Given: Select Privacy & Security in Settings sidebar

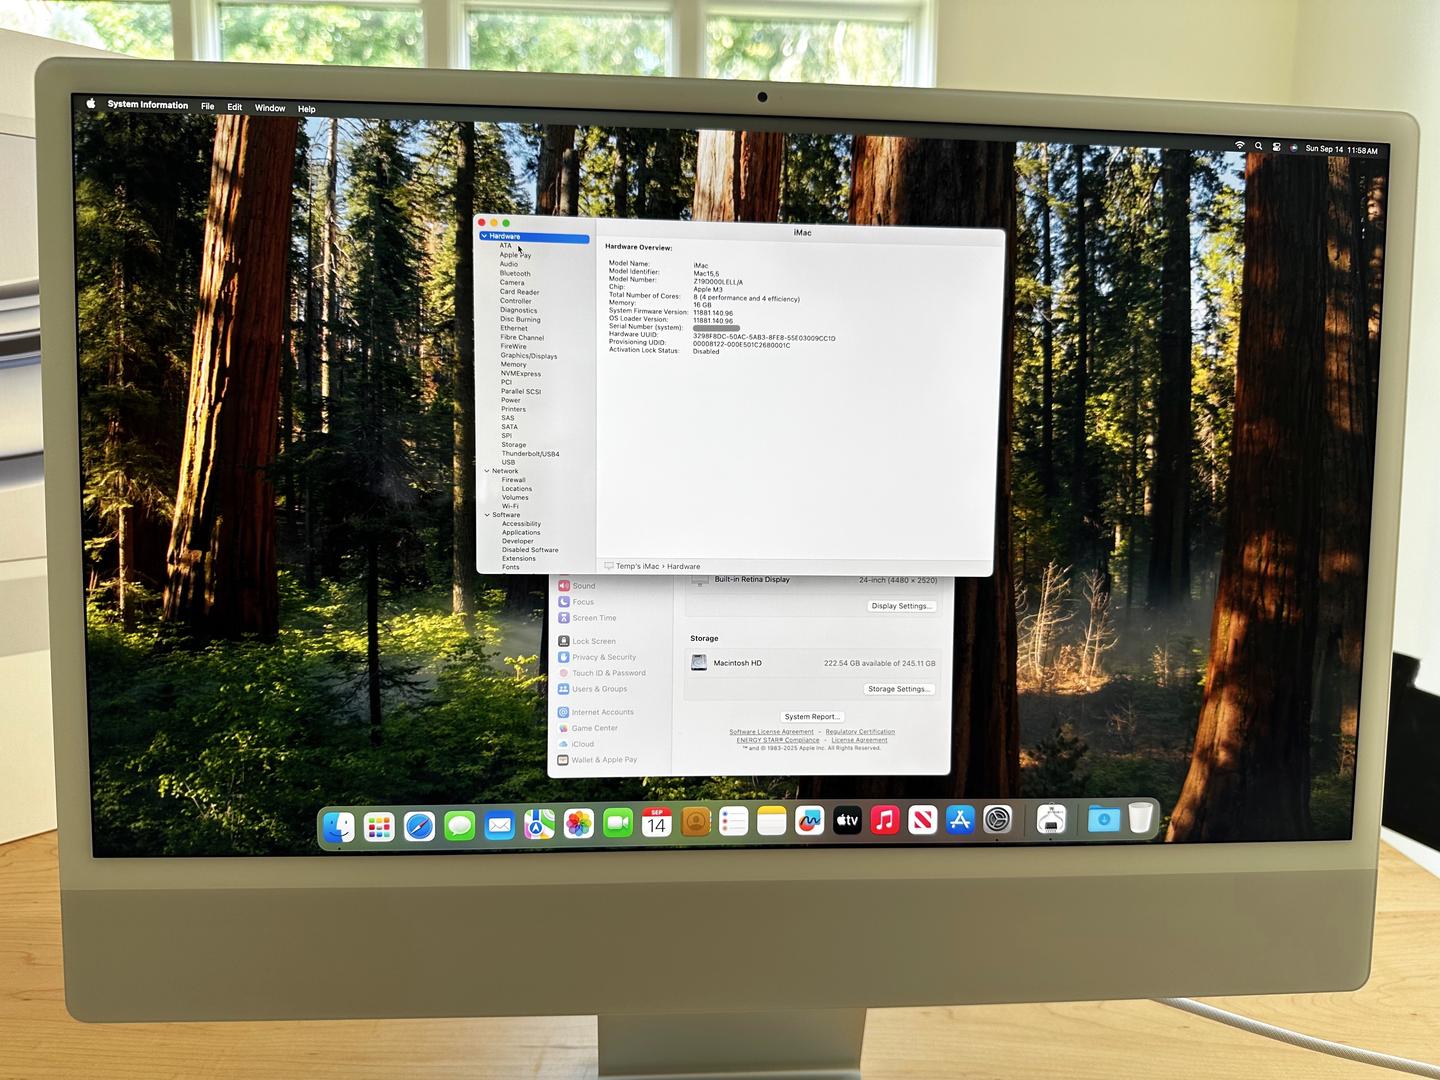Looking at the screenshot, I should click(x=597, y=657).
